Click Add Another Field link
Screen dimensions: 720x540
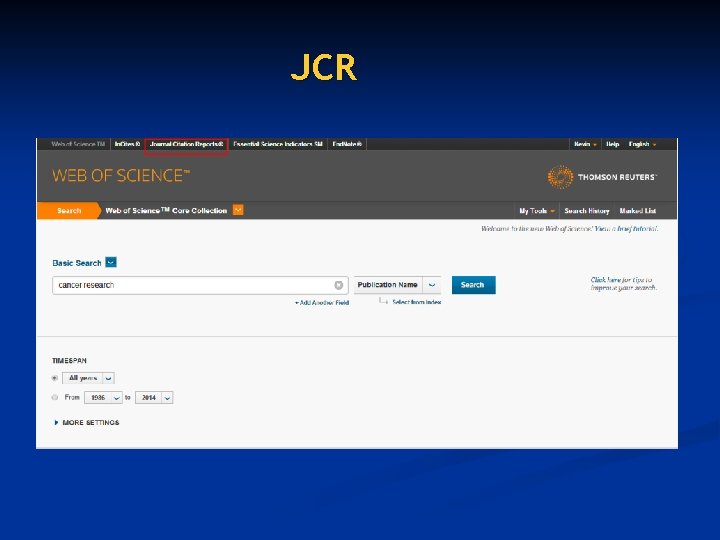(322, 303)
